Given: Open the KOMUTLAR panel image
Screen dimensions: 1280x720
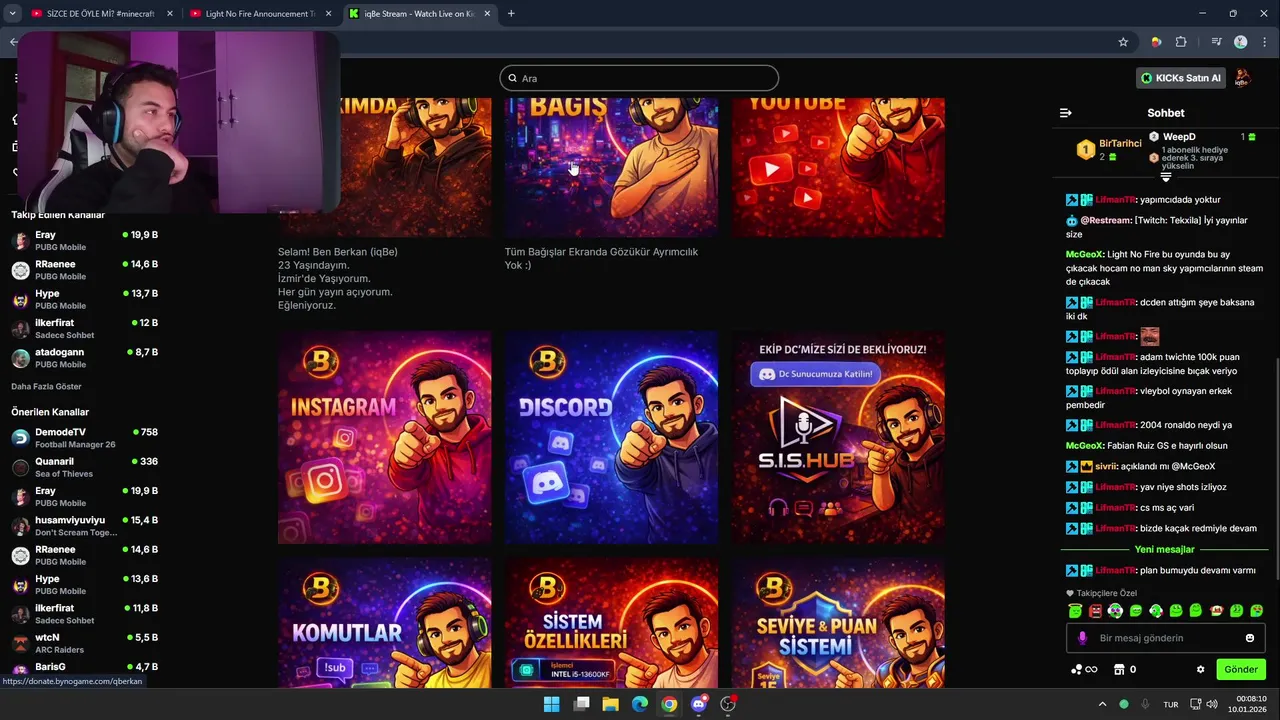Looking at the screenshot, I should pos(385,623).
